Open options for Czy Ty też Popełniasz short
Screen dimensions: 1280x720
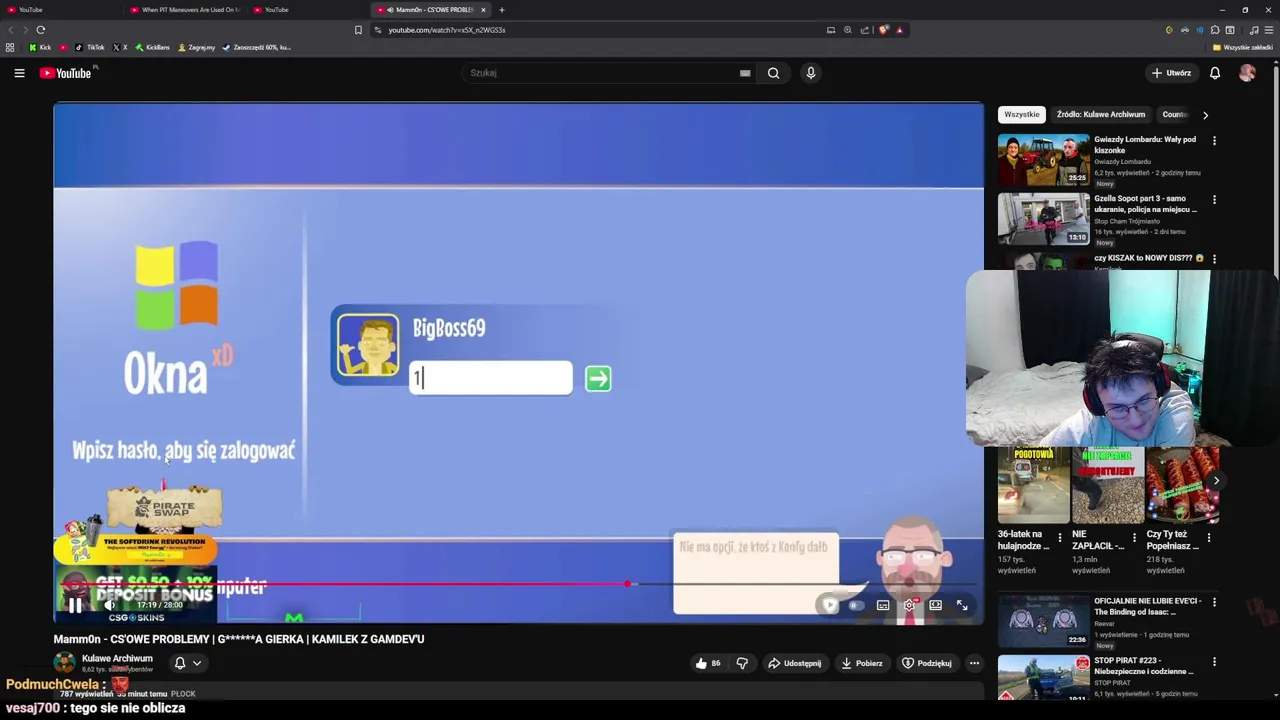click(1209, 538)
